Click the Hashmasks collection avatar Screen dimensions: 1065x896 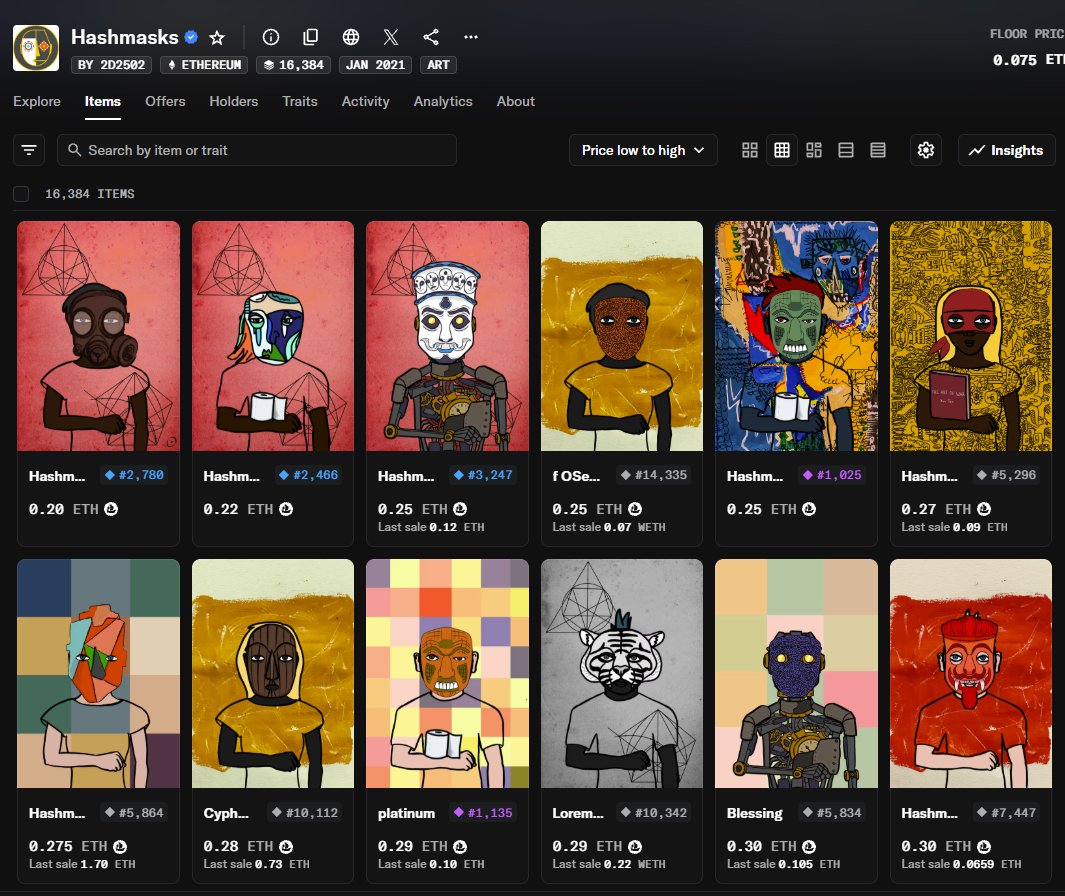pos(36,48)
